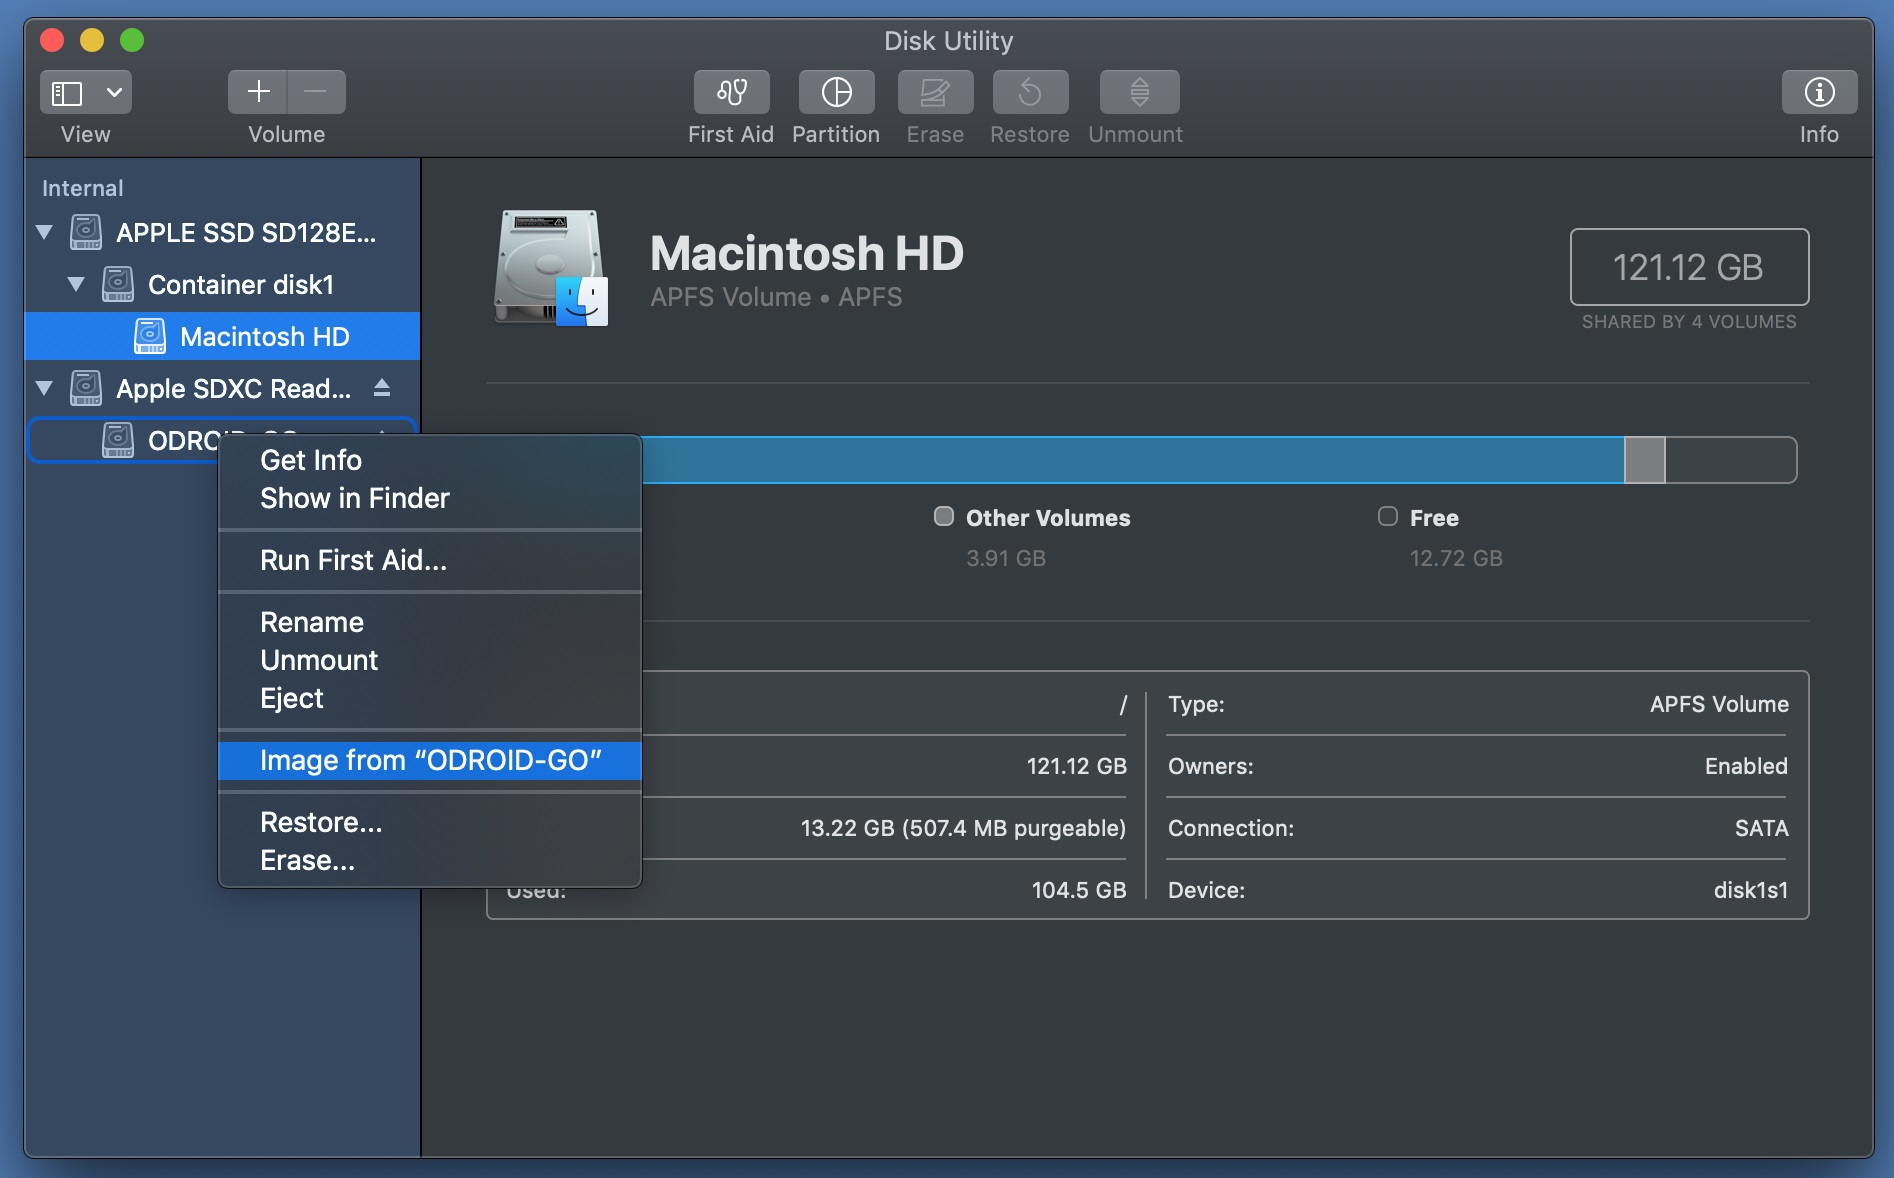1894x1178 pixels.
Task: Click the "APFS Volume • APFS" subtitle
Action: pos(776,297)
